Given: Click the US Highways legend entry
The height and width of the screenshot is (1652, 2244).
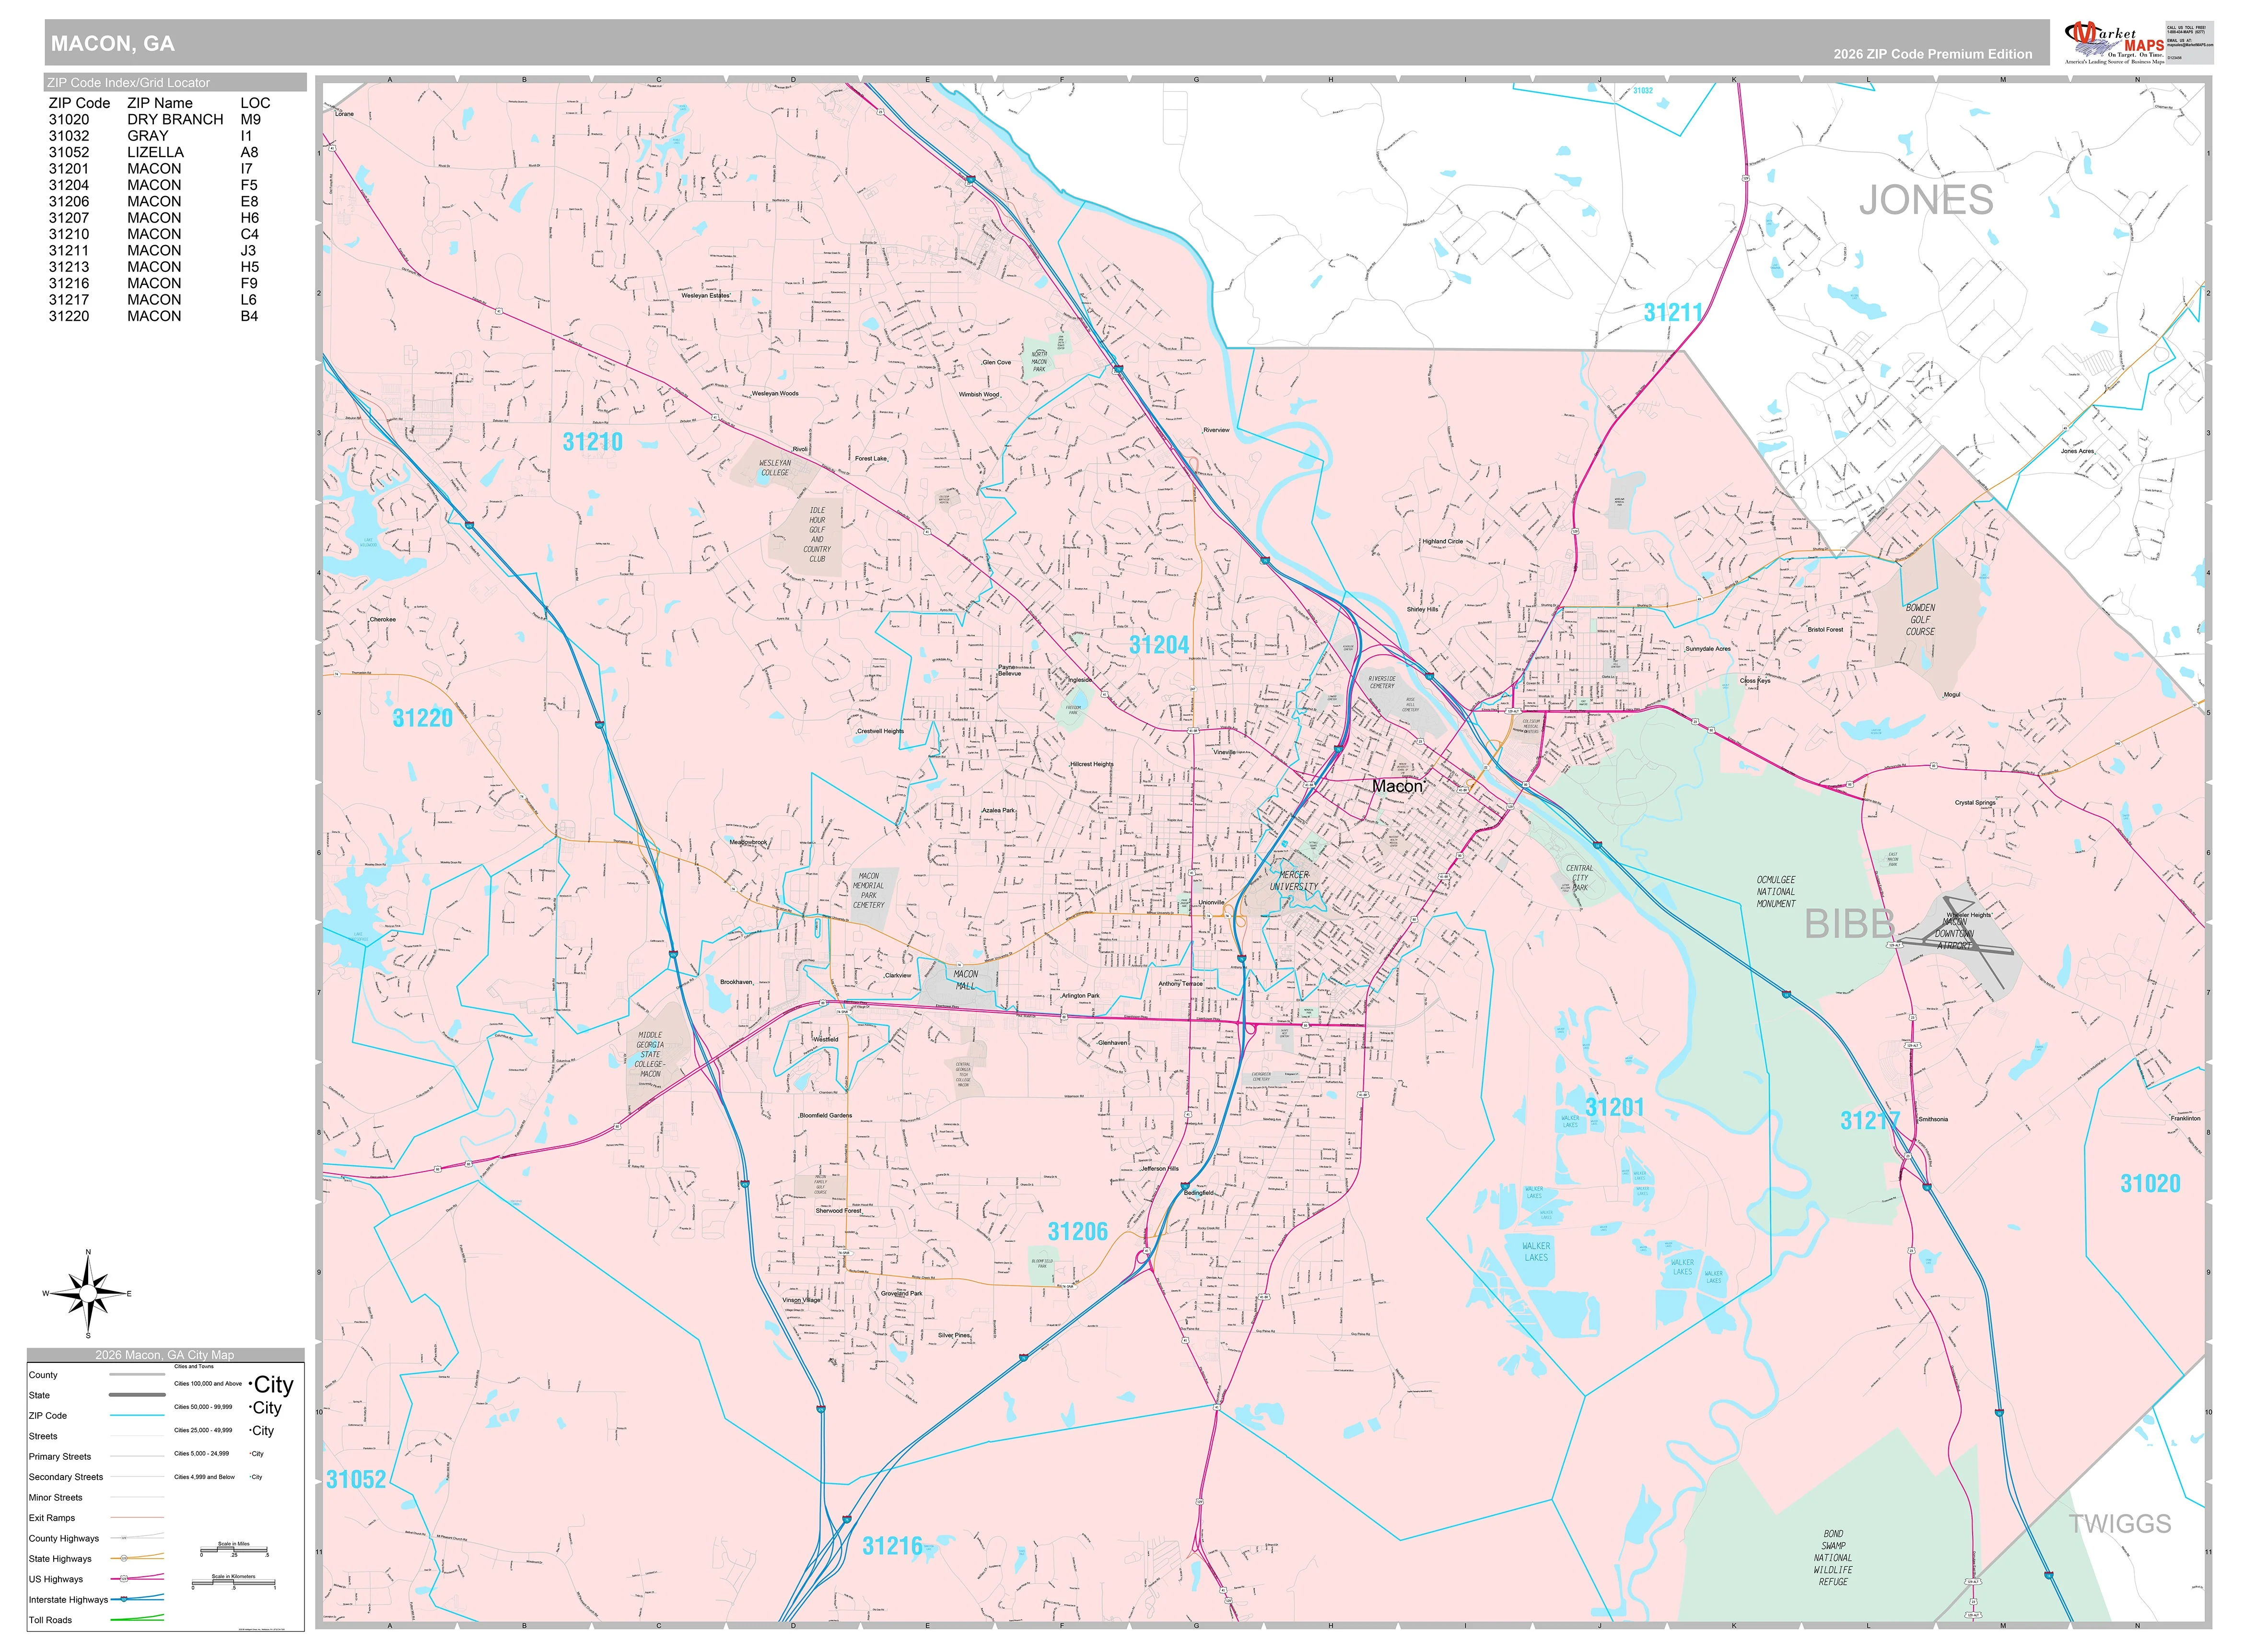Looking at the screenshot, I should pos(97,1580).
